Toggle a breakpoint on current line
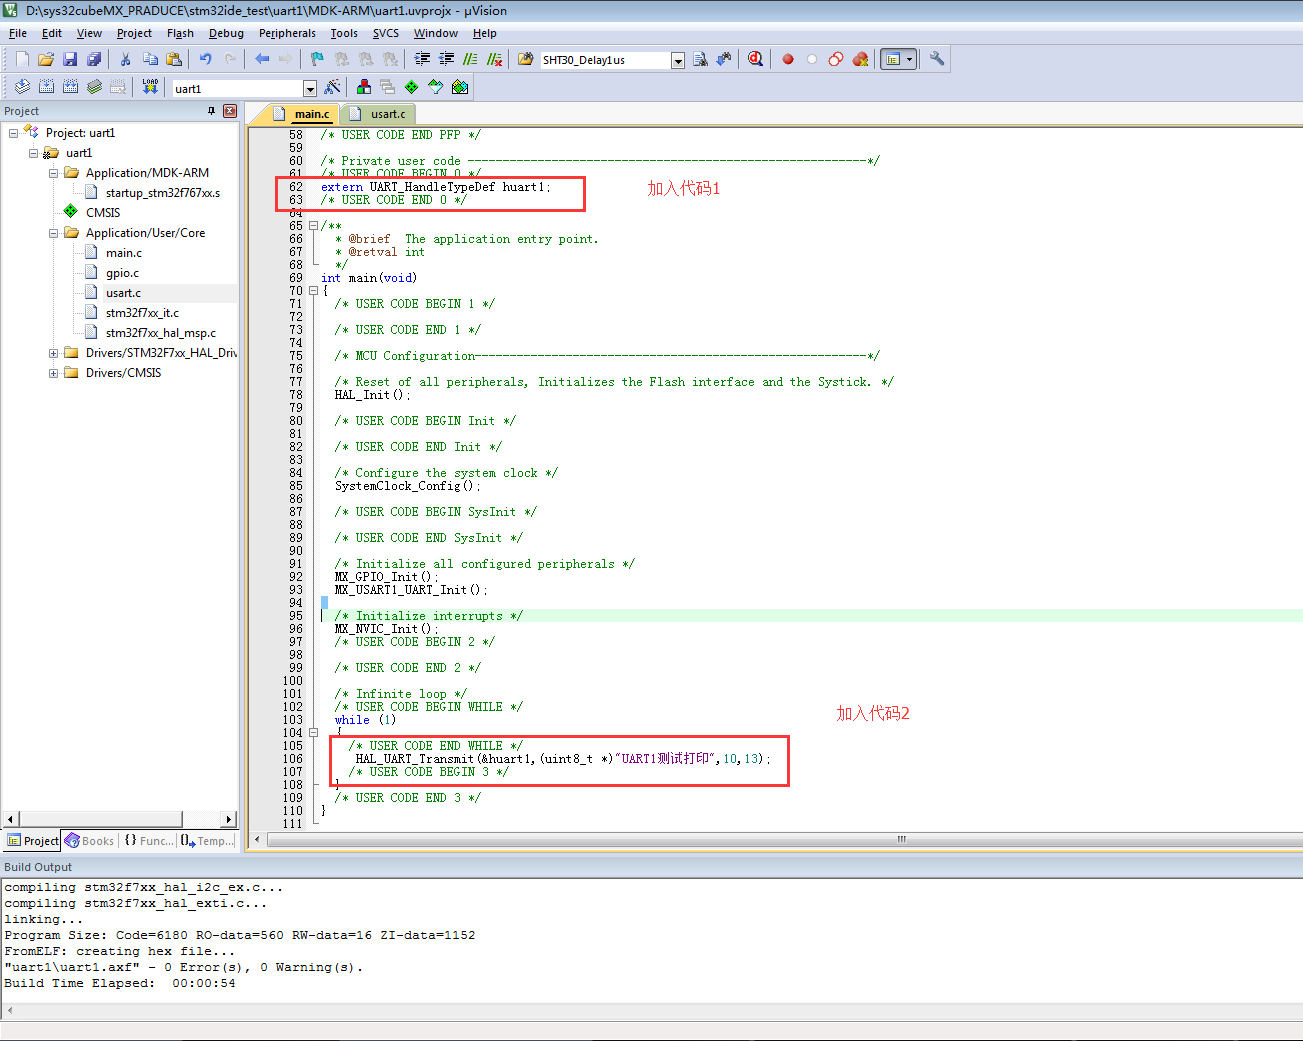Image resolution: width=1303 pixels, height=1041 pixels. tap(787, 58)
